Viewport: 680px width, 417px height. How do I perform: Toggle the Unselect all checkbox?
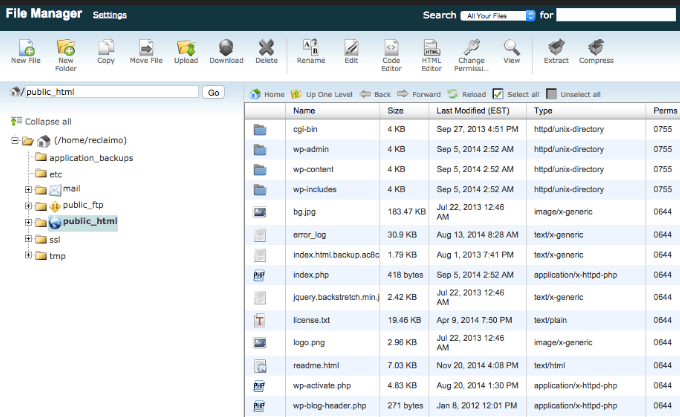(550, 94)
